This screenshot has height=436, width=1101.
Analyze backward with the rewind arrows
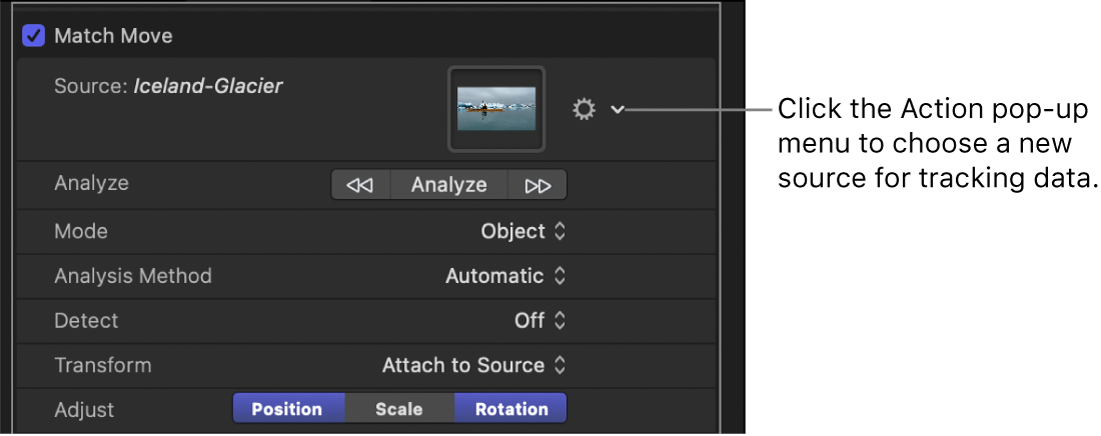360,185
